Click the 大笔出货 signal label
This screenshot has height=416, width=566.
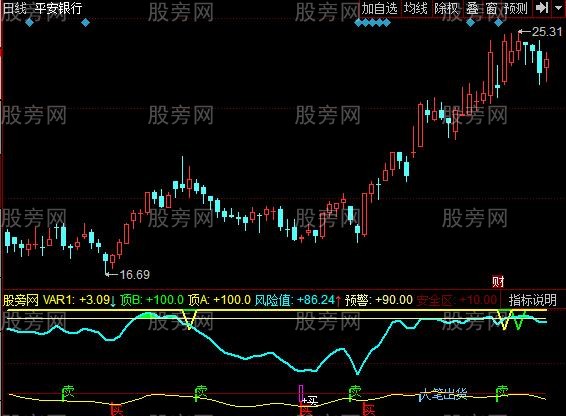click(x=443, y=395)
